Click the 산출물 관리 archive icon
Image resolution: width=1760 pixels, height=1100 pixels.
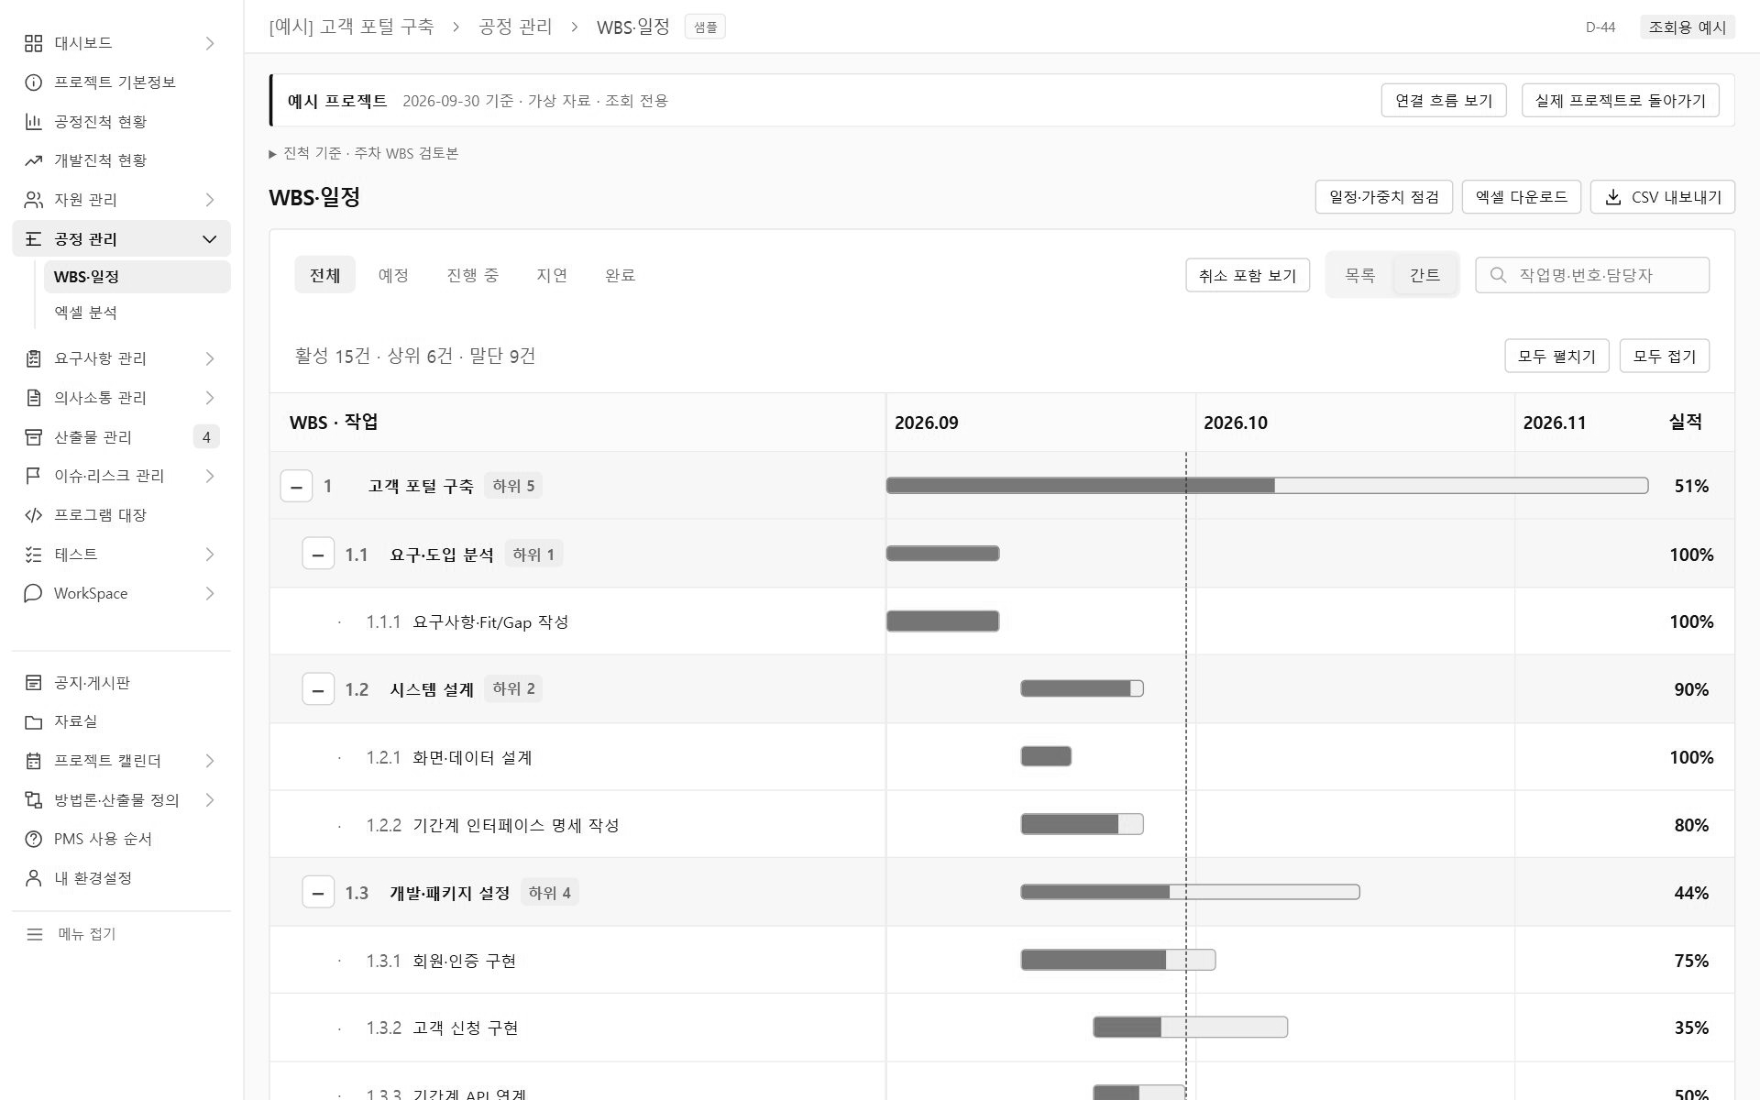point(34,437)
